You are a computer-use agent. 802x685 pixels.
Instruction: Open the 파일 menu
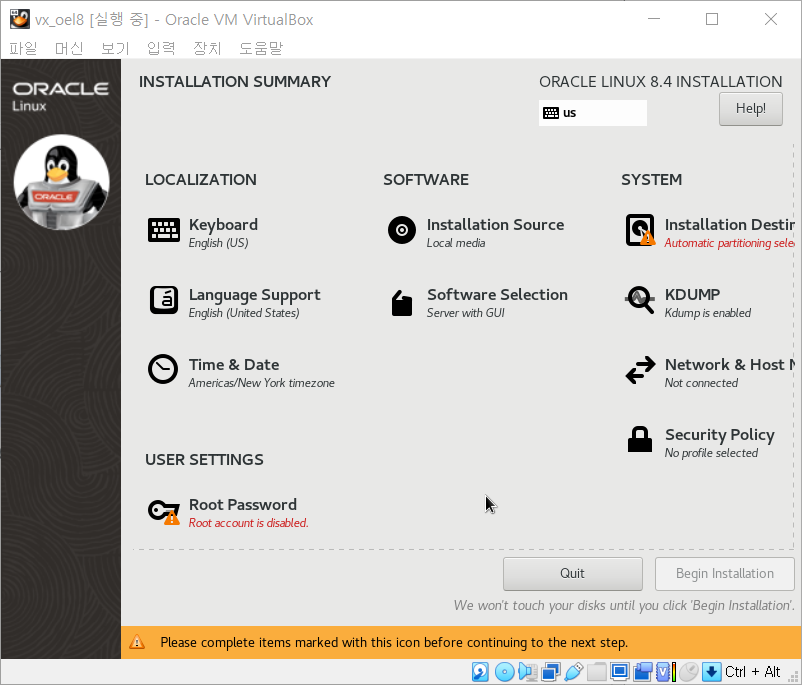pyautogui.click(x=23, y=48)
